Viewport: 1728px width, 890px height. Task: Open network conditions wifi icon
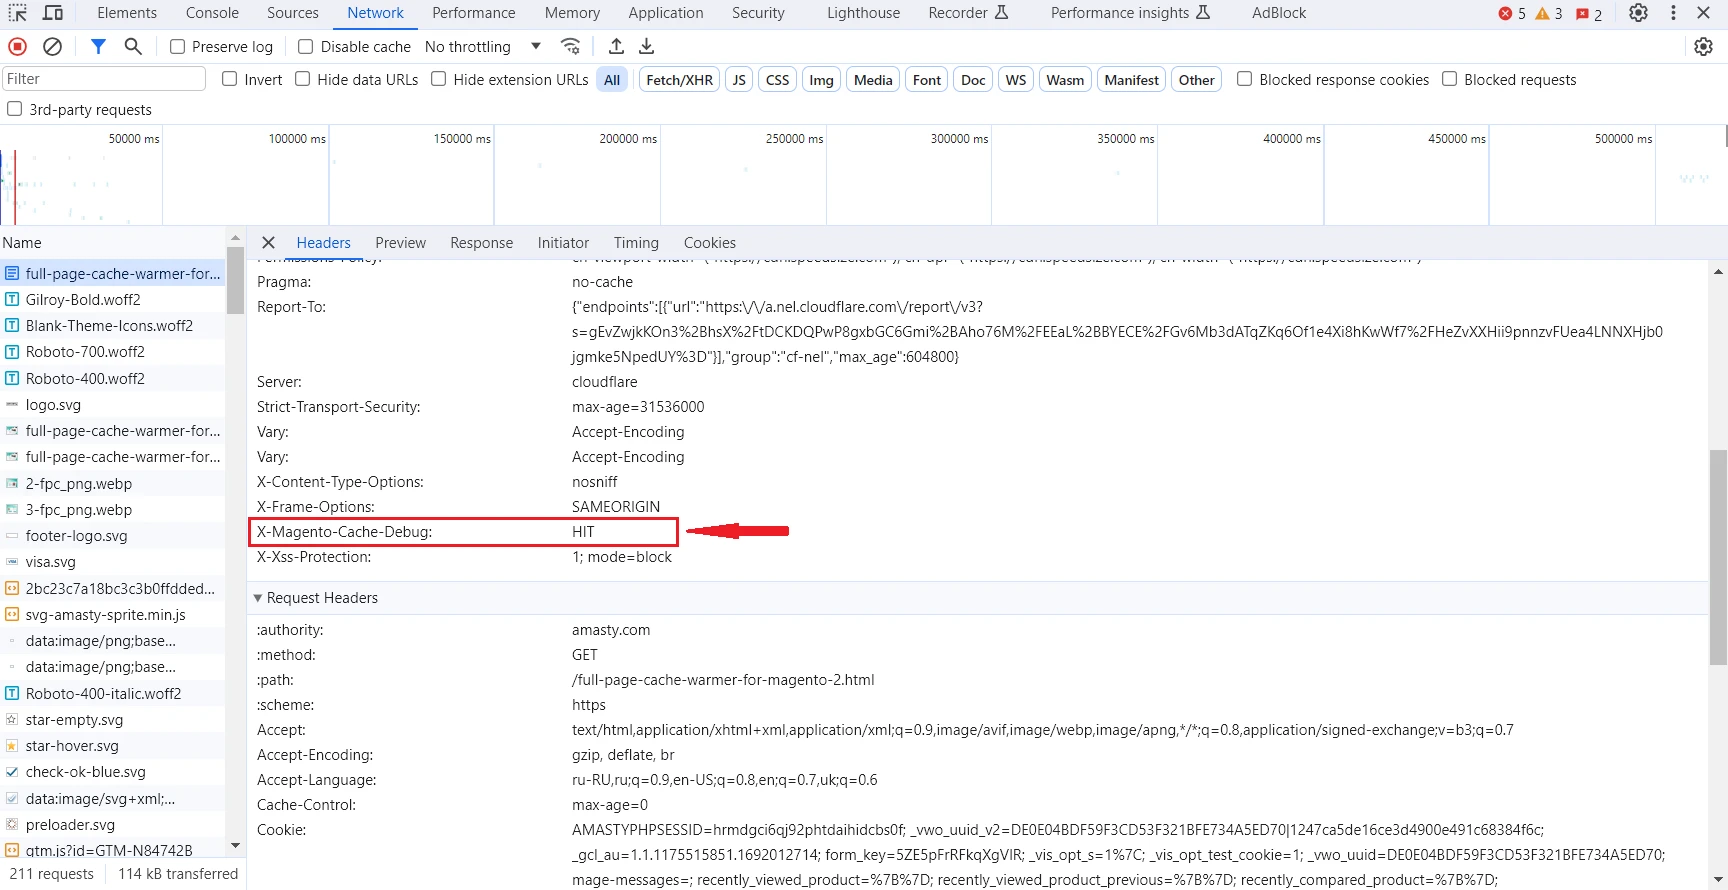[570, 46]
